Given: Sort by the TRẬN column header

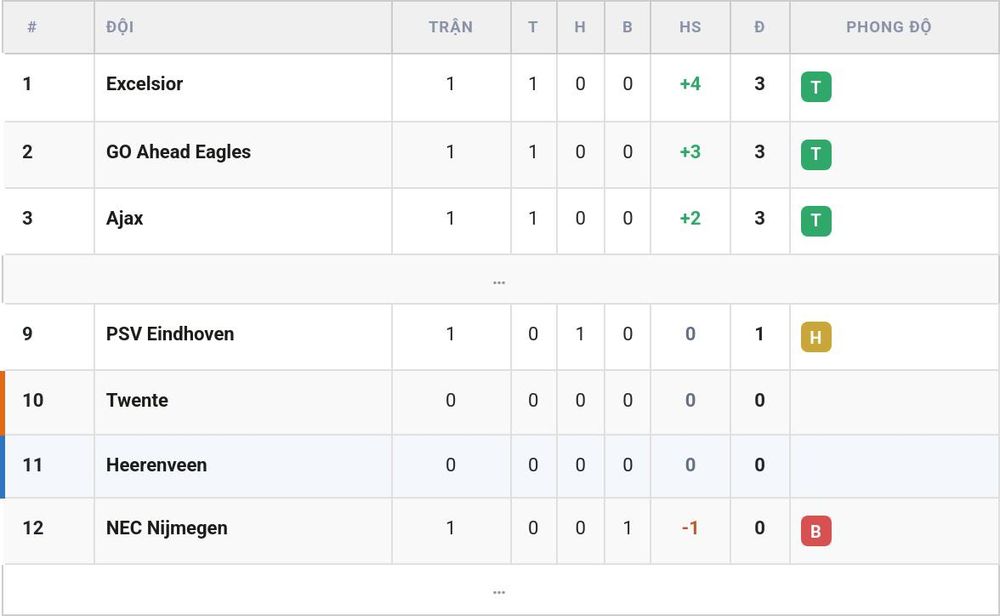Looking at the screenshot, I should click(450, 27).
